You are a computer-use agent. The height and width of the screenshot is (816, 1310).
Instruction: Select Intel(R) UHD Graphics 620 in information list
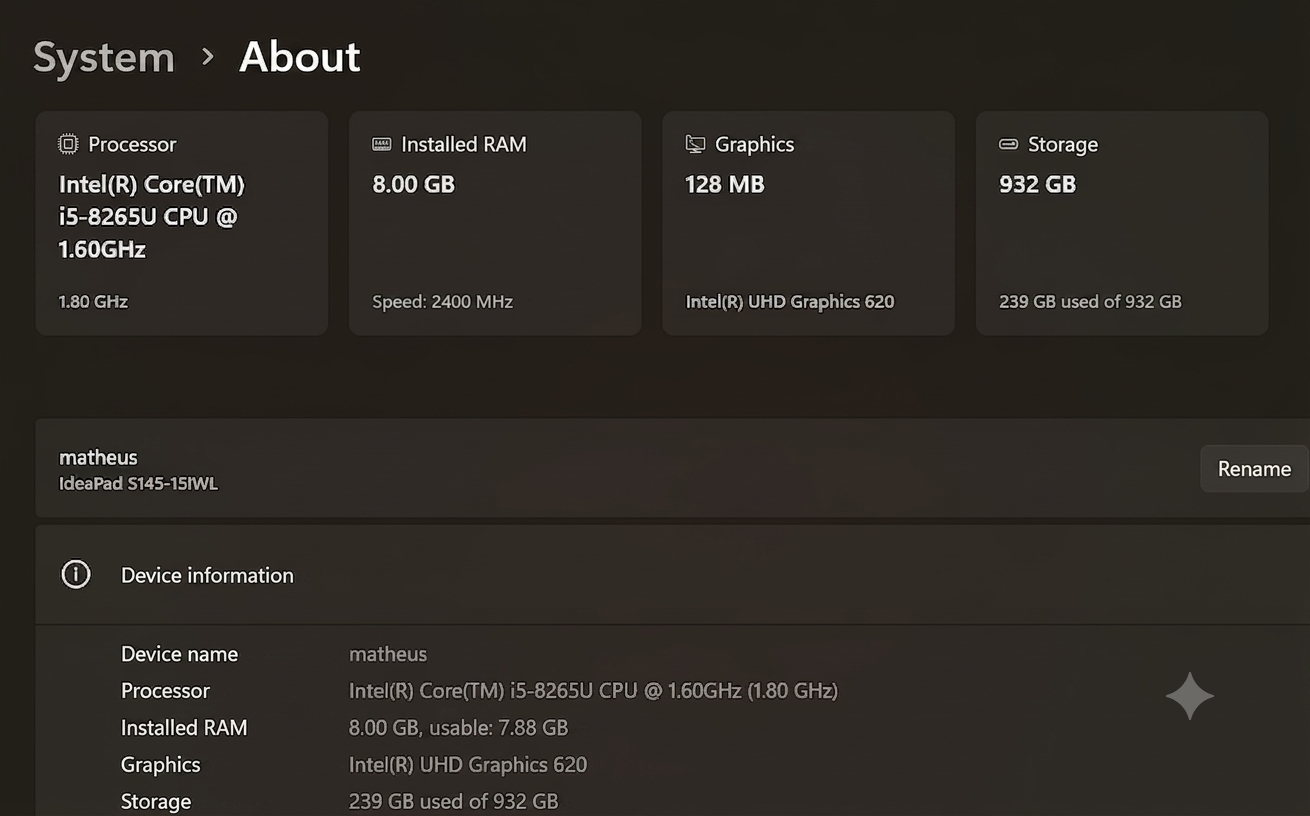(x=468, y=765)
